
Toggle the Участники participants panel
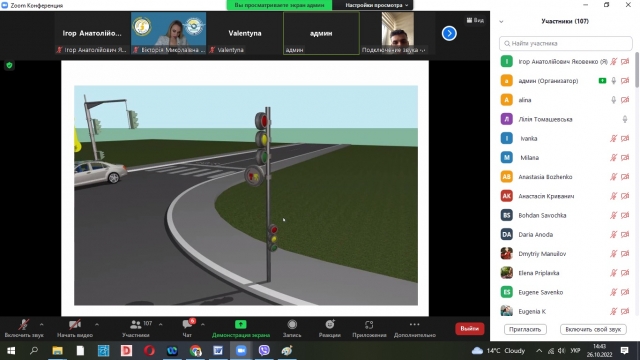(136, 329)
